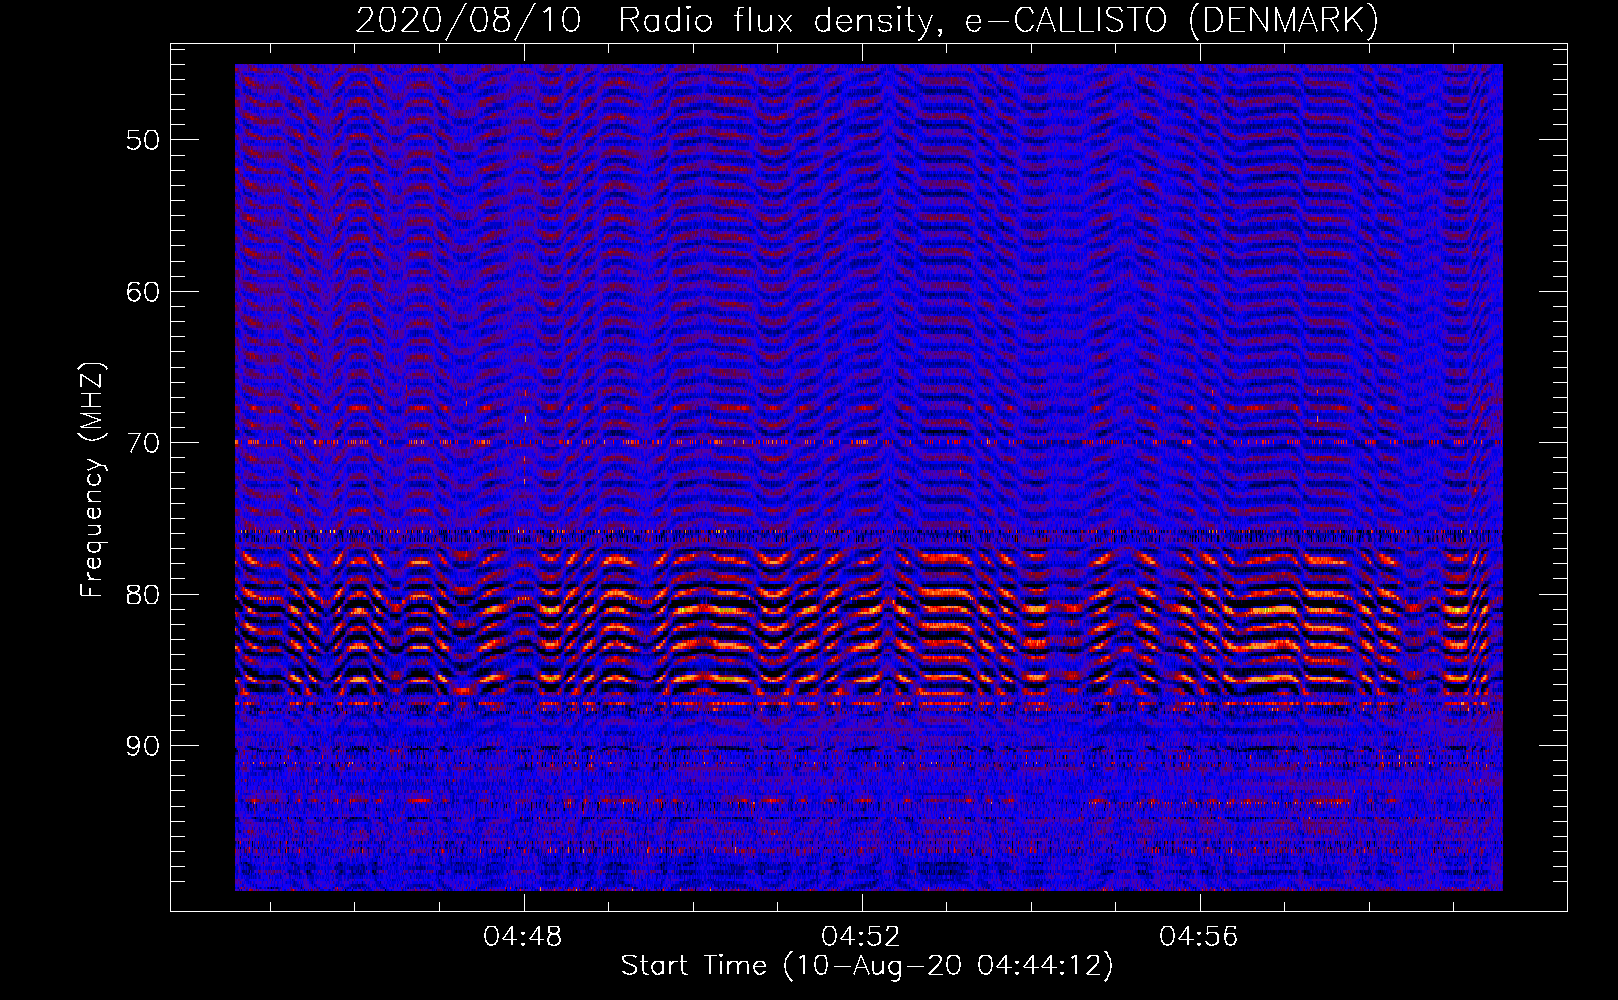Select the Frequency (MHZ) axis label

pos(92,480)
